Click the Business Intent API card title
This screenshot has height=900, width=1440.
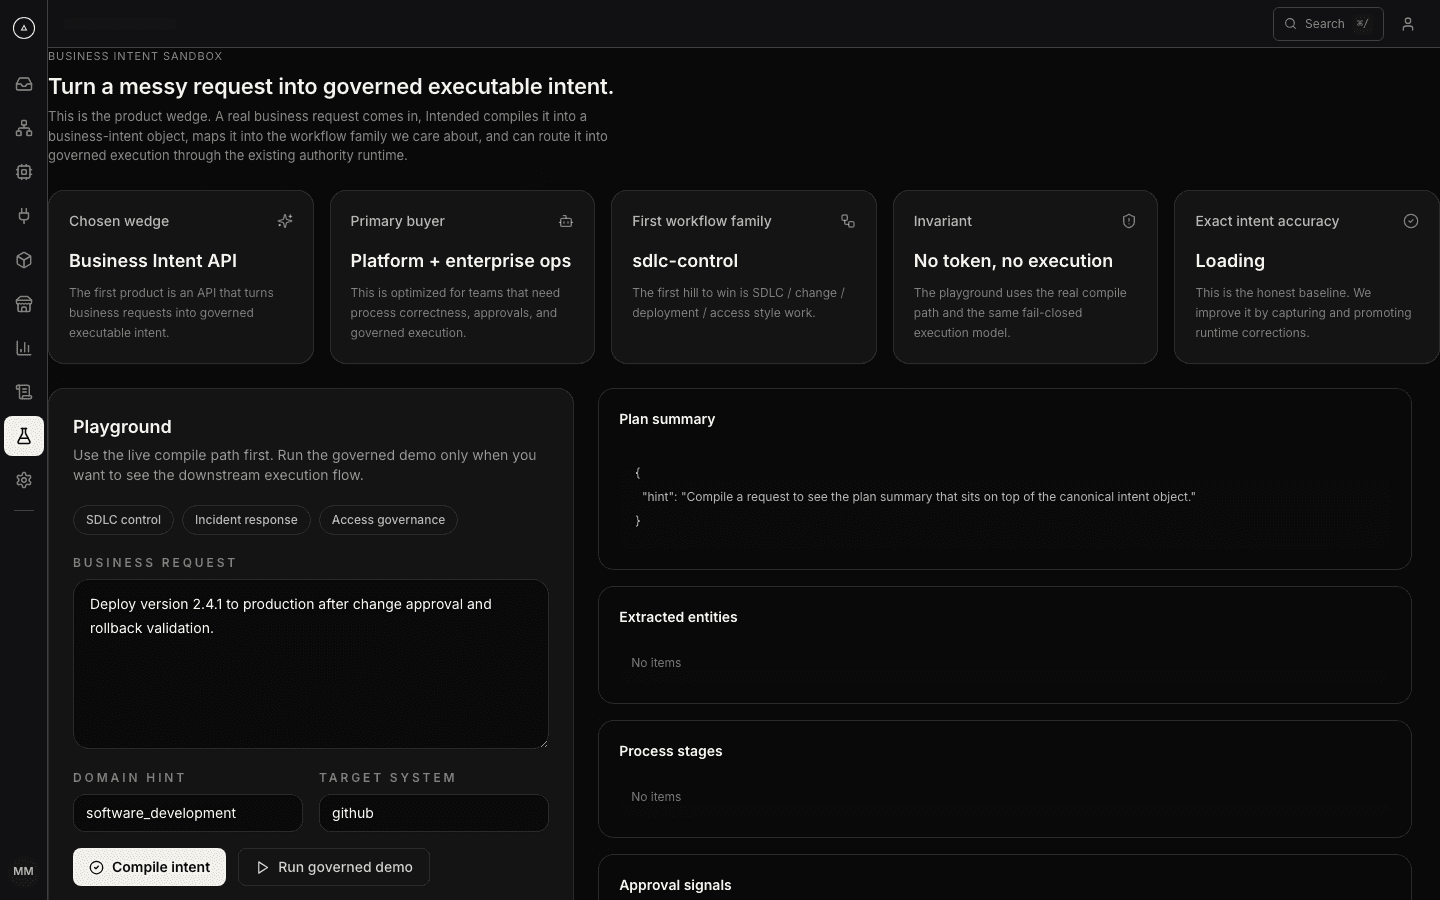click(153, 261)
